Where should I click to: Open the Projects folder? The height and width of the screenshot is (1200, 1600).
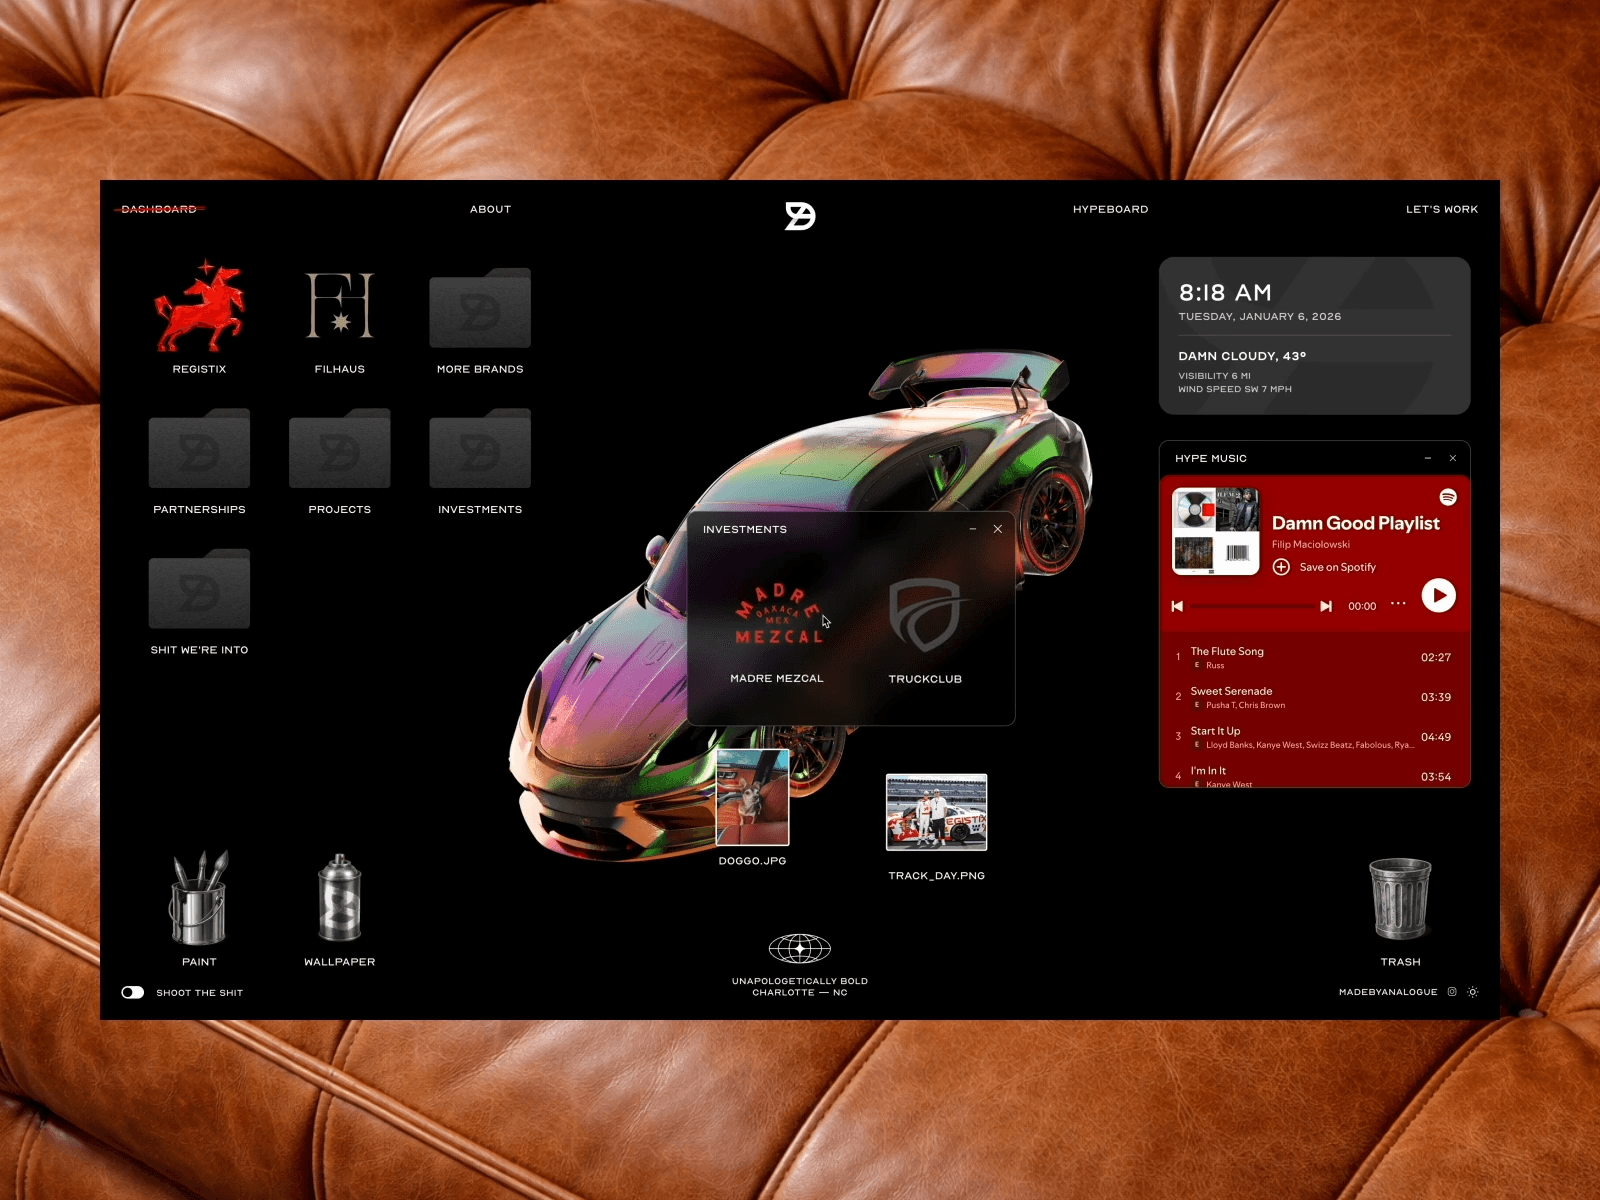[340, 448]
